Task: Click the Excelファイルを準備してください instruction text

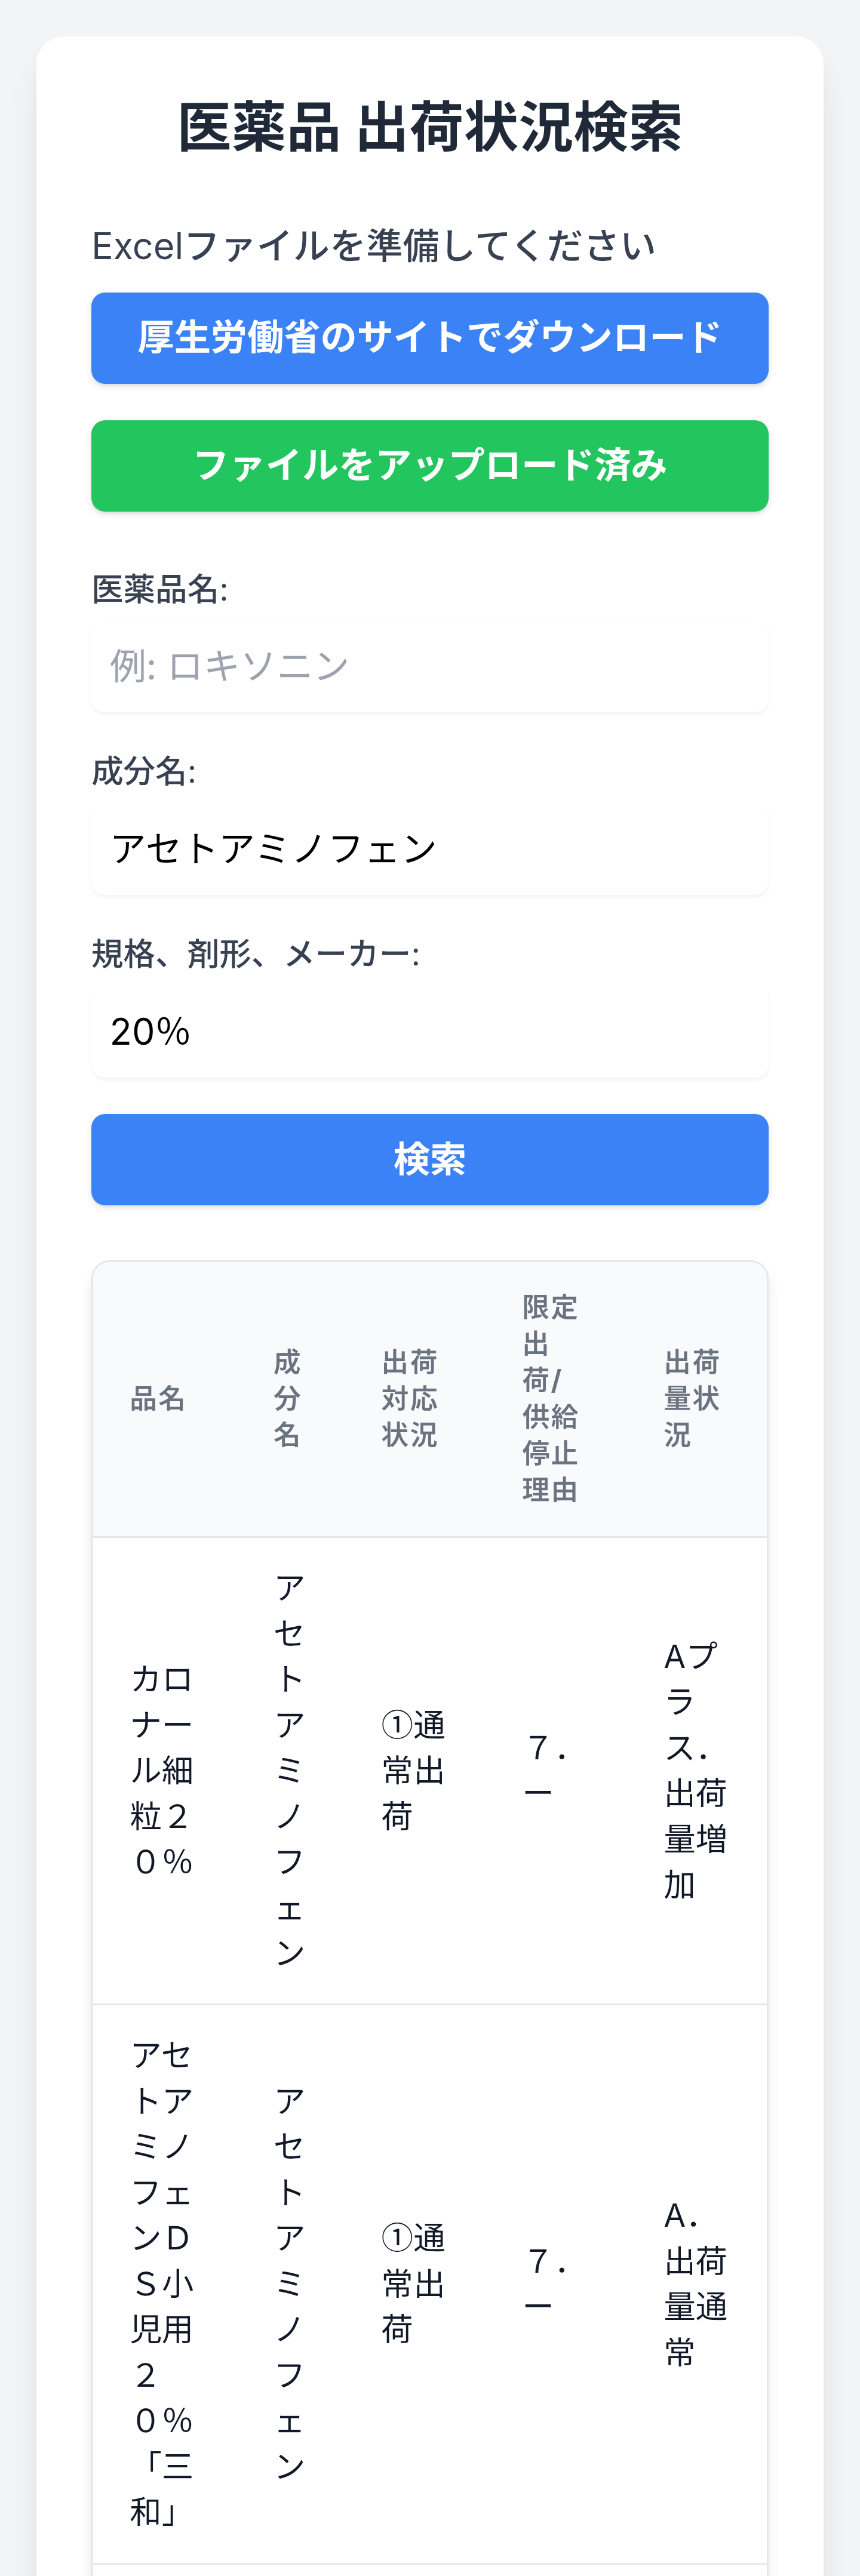Action: [x=374, y=246]
